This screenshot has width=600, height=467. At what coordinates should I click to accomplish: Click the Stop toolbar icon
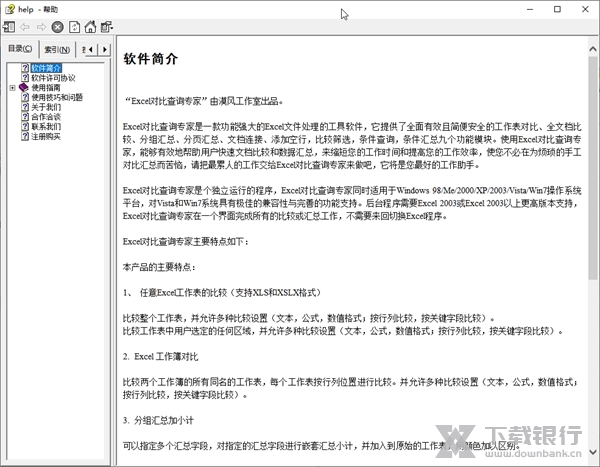(x=57, y=27)
